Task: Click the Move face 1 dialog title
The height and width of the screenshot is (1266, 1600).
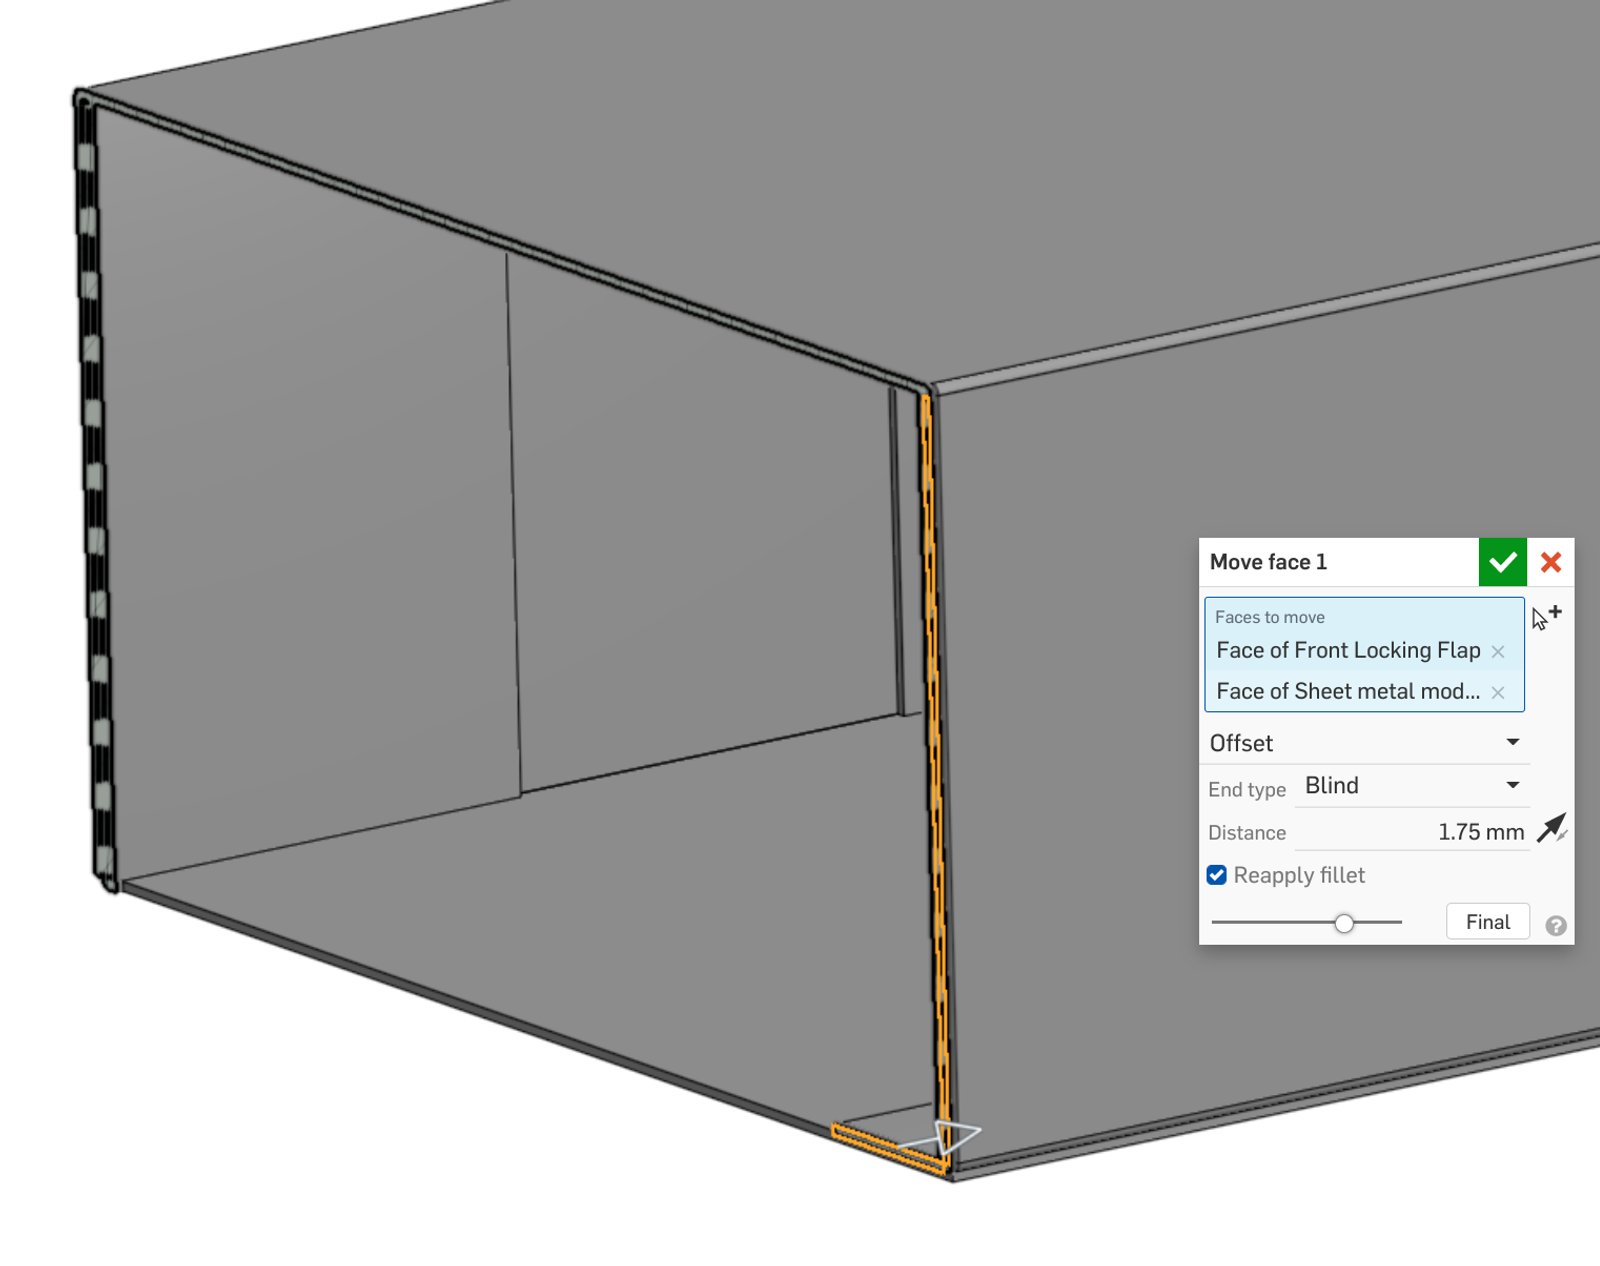Action: coord(1268,562)
